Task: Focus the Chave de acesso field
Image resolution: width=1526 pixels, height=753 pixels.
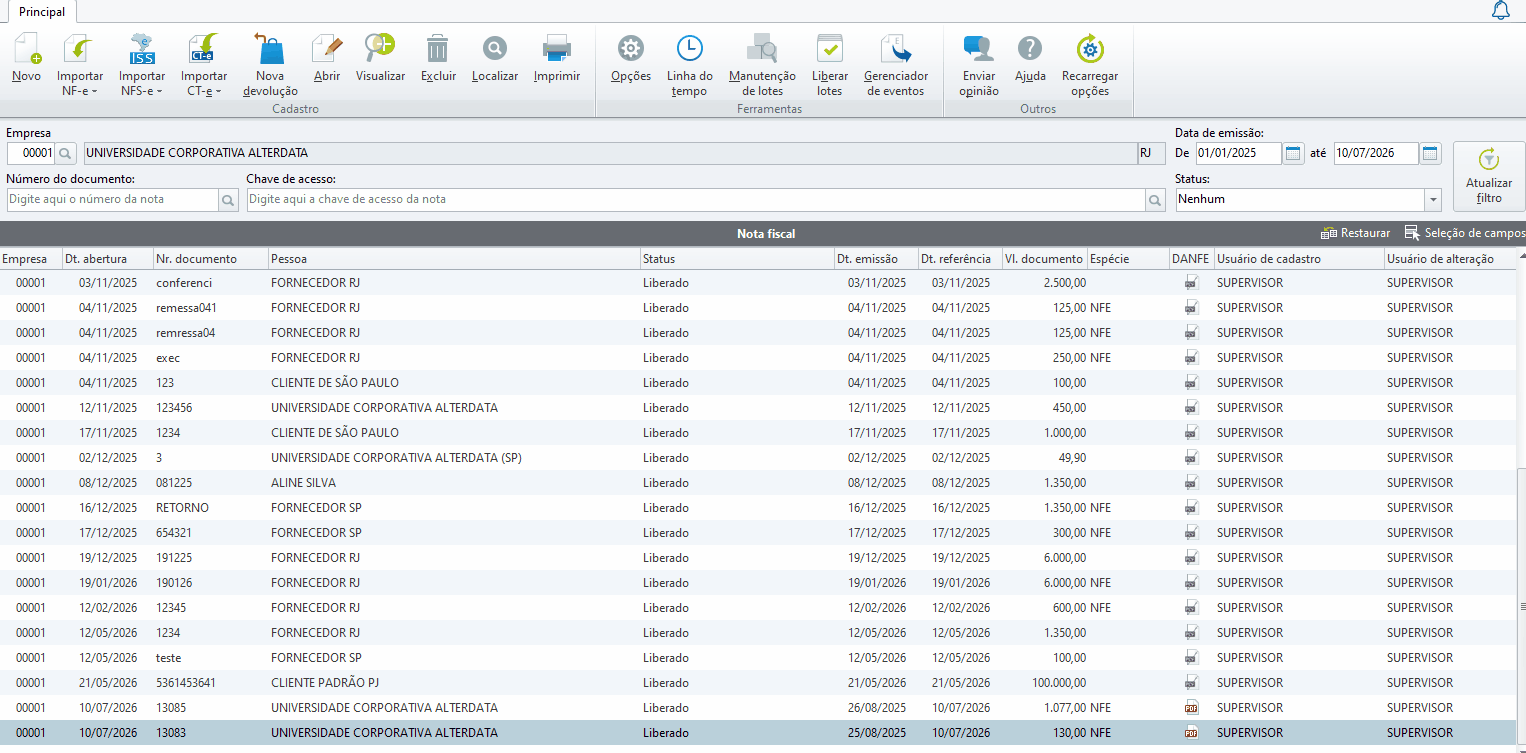Action: pos(696,200)
